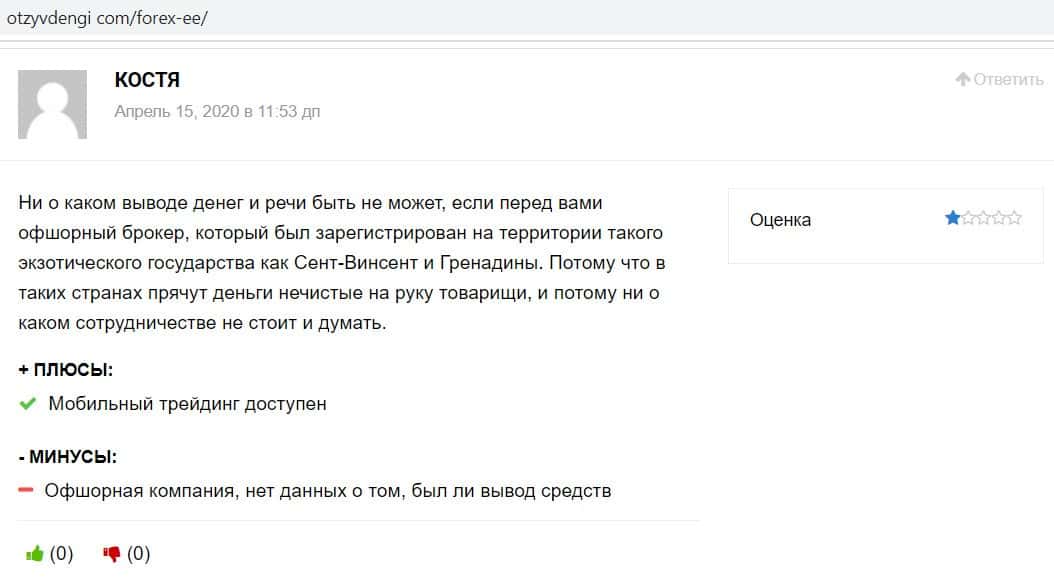Click the Оценка rating label

coord(780,220)
